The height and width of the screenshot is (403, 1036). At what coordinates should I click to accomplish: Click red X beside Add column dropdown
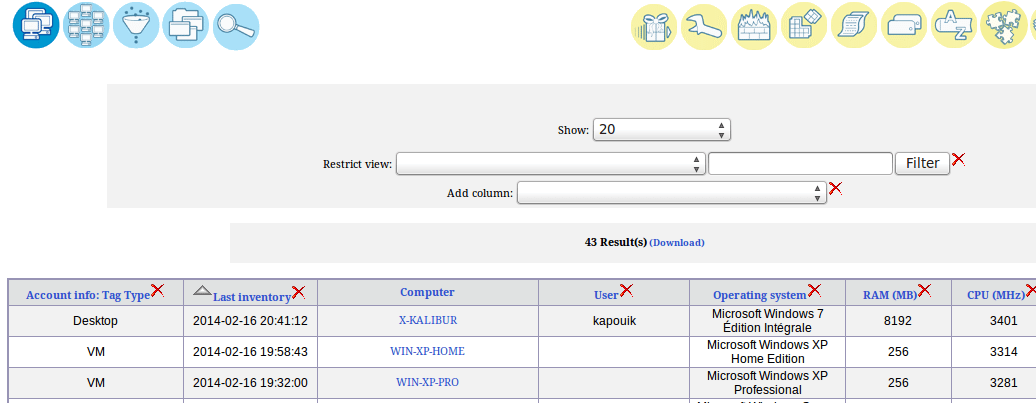tap(835, 188)
